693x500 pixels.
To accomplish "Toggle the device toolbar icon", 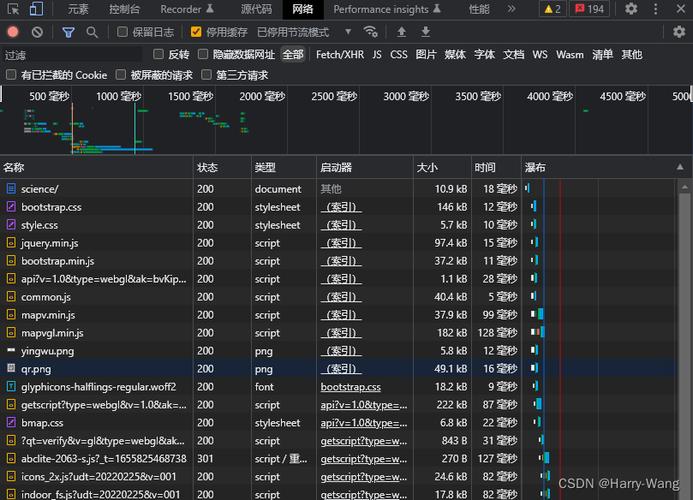I will pyautogui.click(x=36, y=9).
